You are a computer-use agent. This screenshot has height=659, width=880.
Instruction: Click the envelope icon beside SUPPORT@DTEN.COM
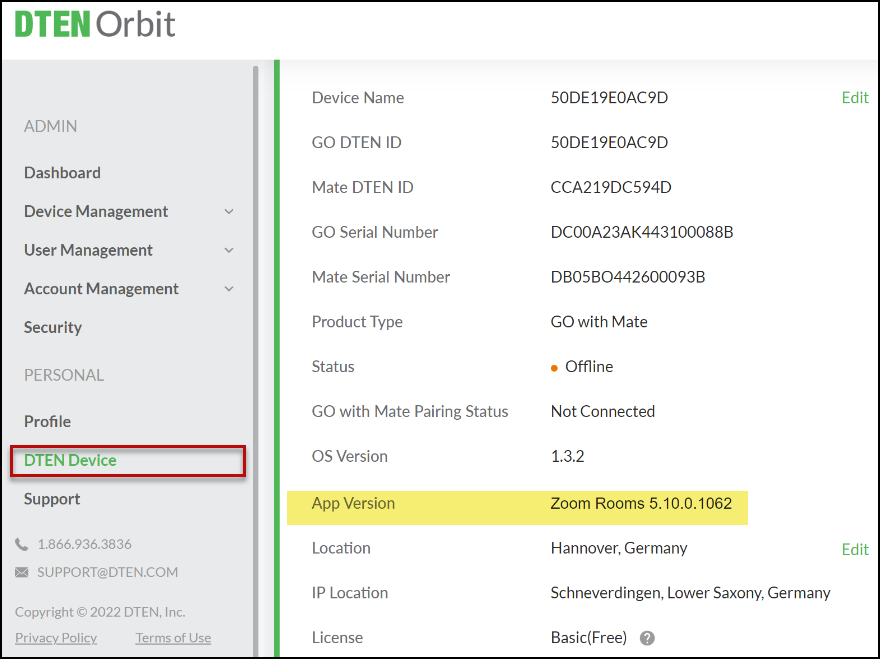coord(21,572)
